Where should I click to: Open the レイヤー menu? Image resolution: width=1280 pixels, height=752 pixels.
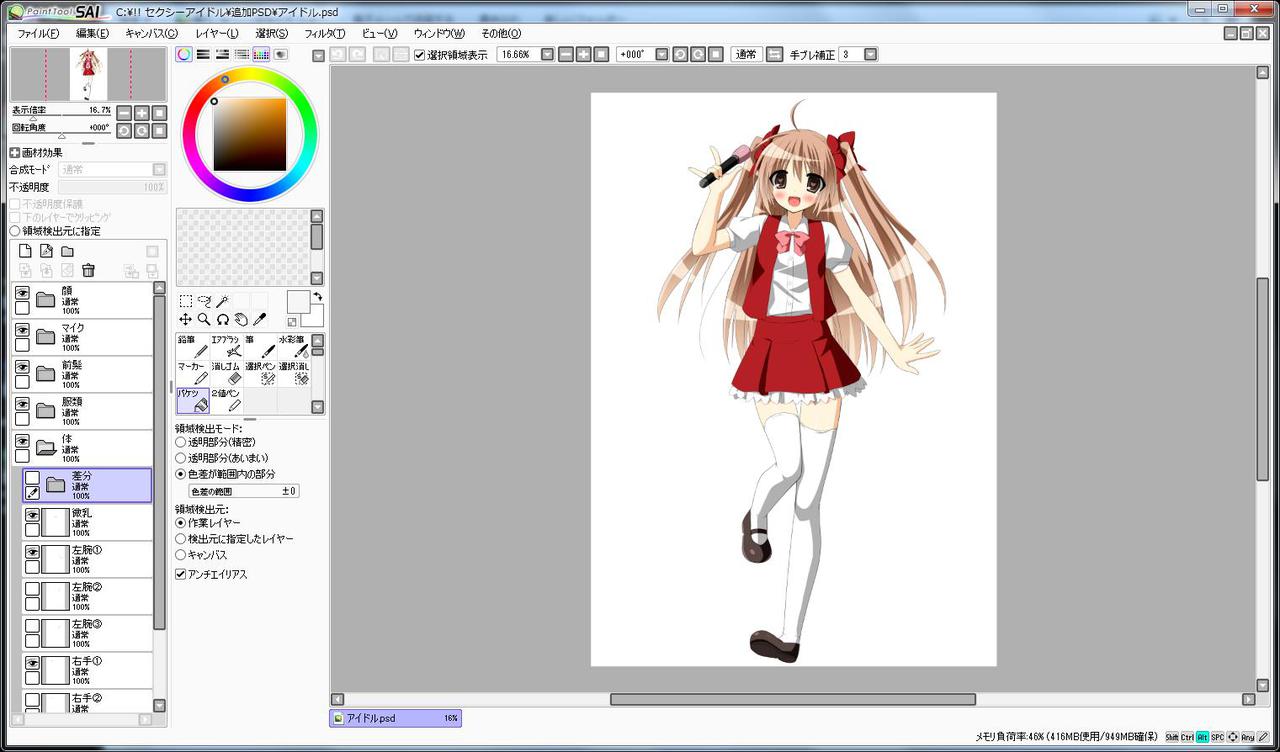tap(217, 33)
